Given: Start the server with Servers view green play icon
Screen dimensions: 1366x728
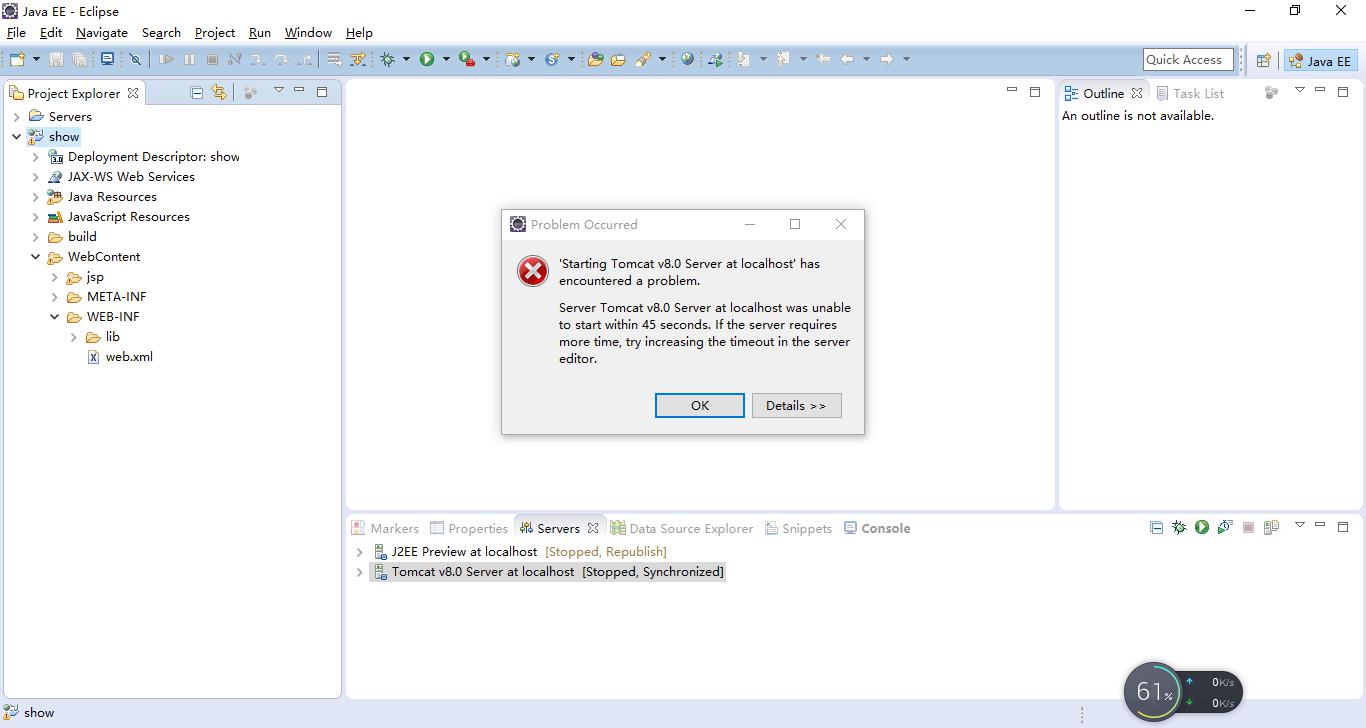Looking at the screenshot, I should 1202,527.
